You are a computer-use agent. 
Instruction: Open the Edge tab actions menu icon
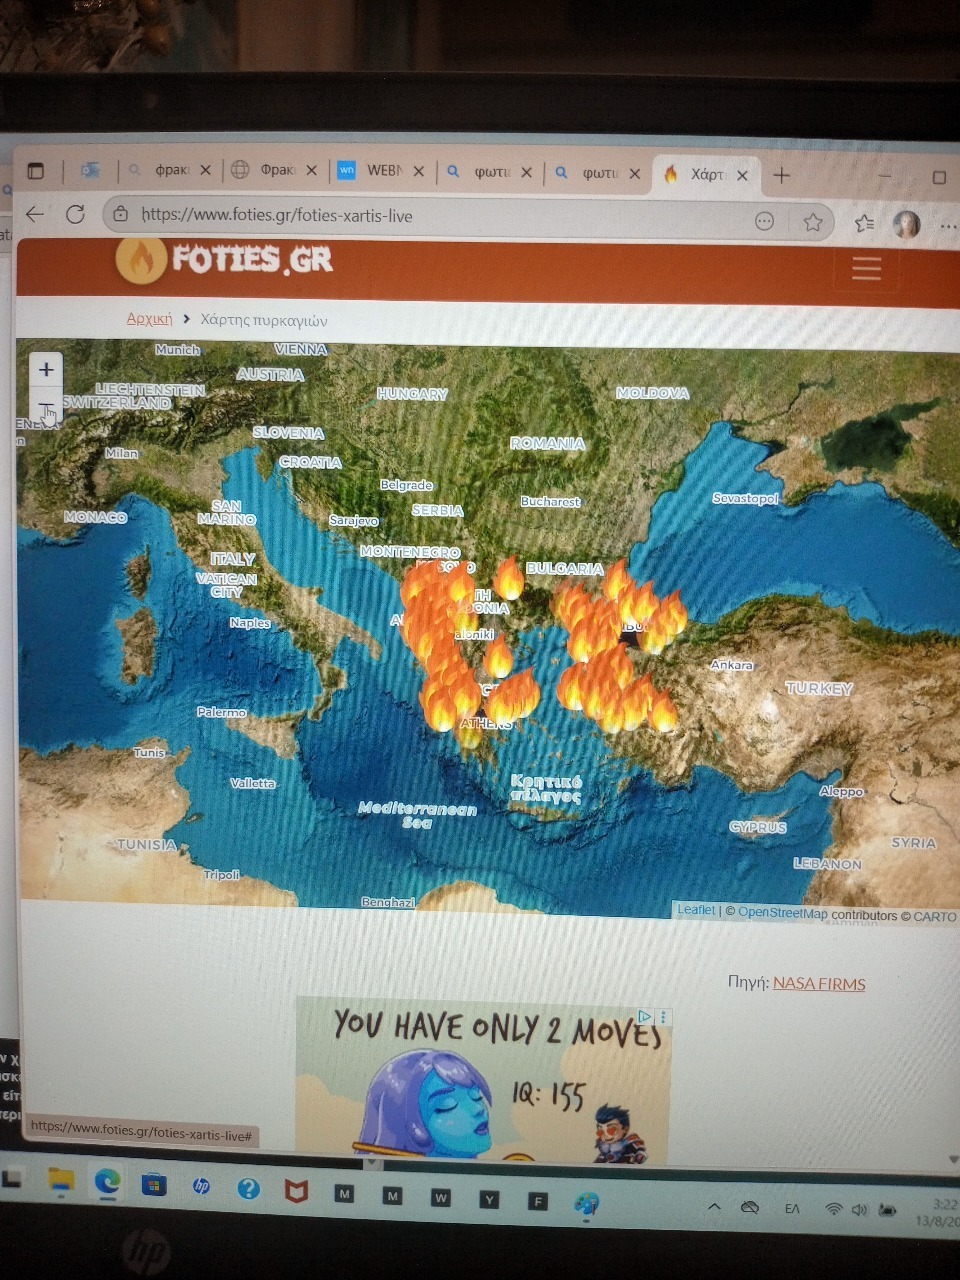[x=36, y=171]
